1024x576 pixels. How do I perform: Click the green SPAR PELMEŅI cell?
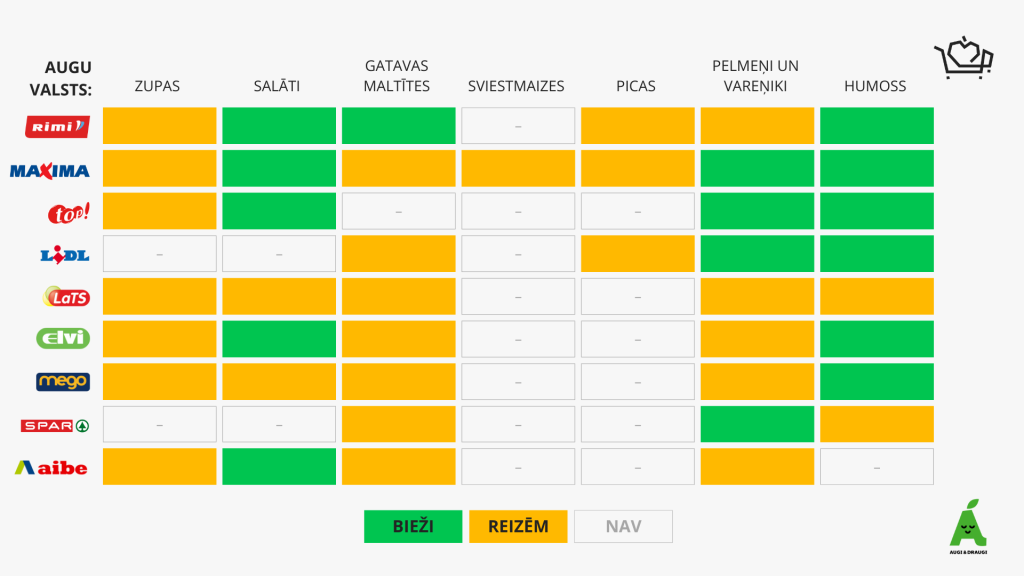[x=757, y=425]
